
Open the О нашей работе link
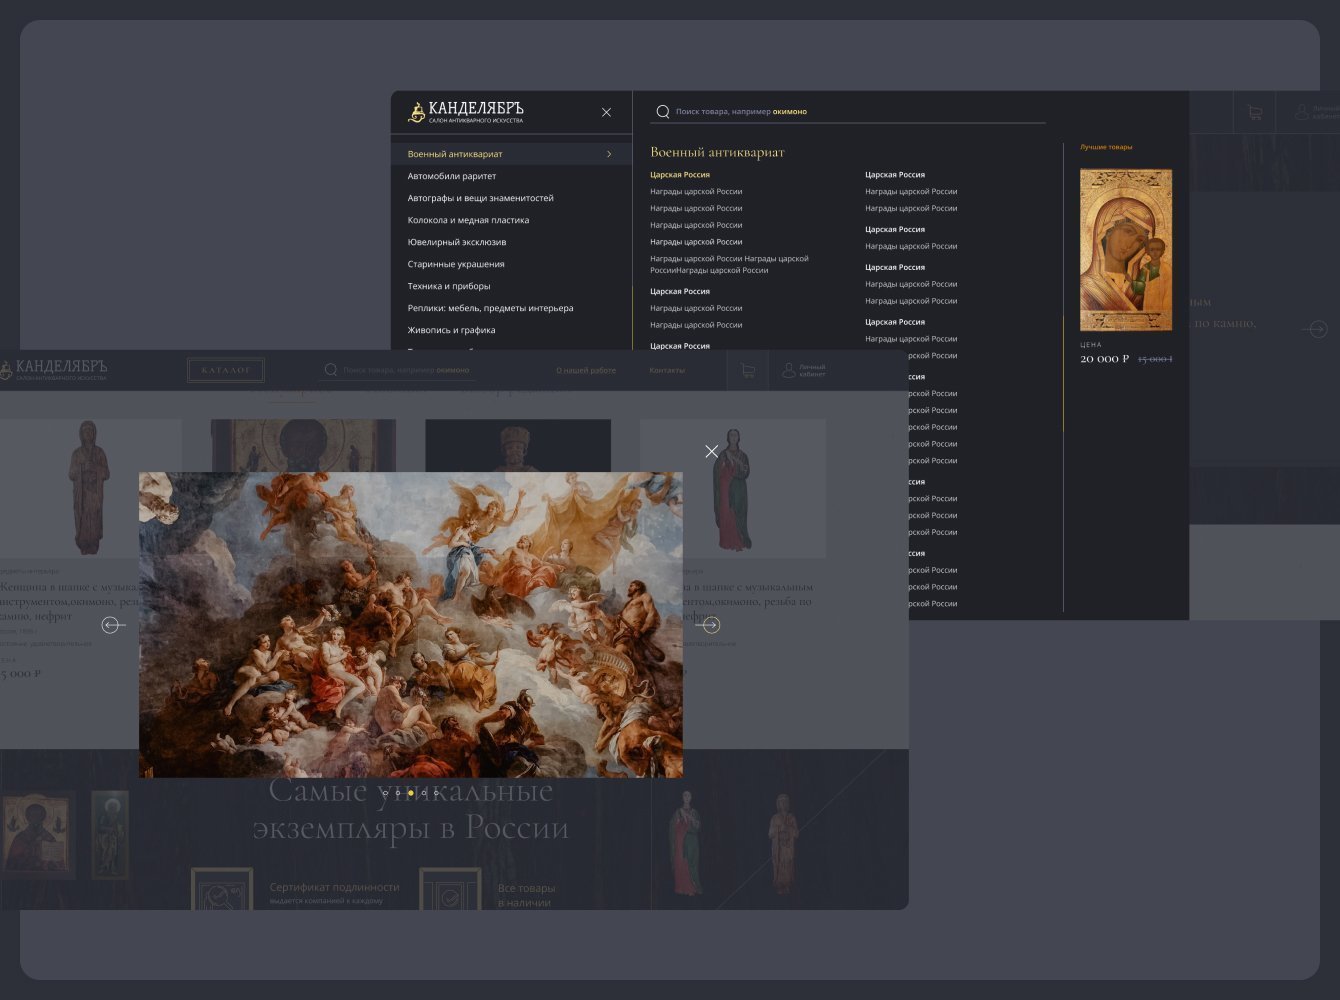pos(586,370)
